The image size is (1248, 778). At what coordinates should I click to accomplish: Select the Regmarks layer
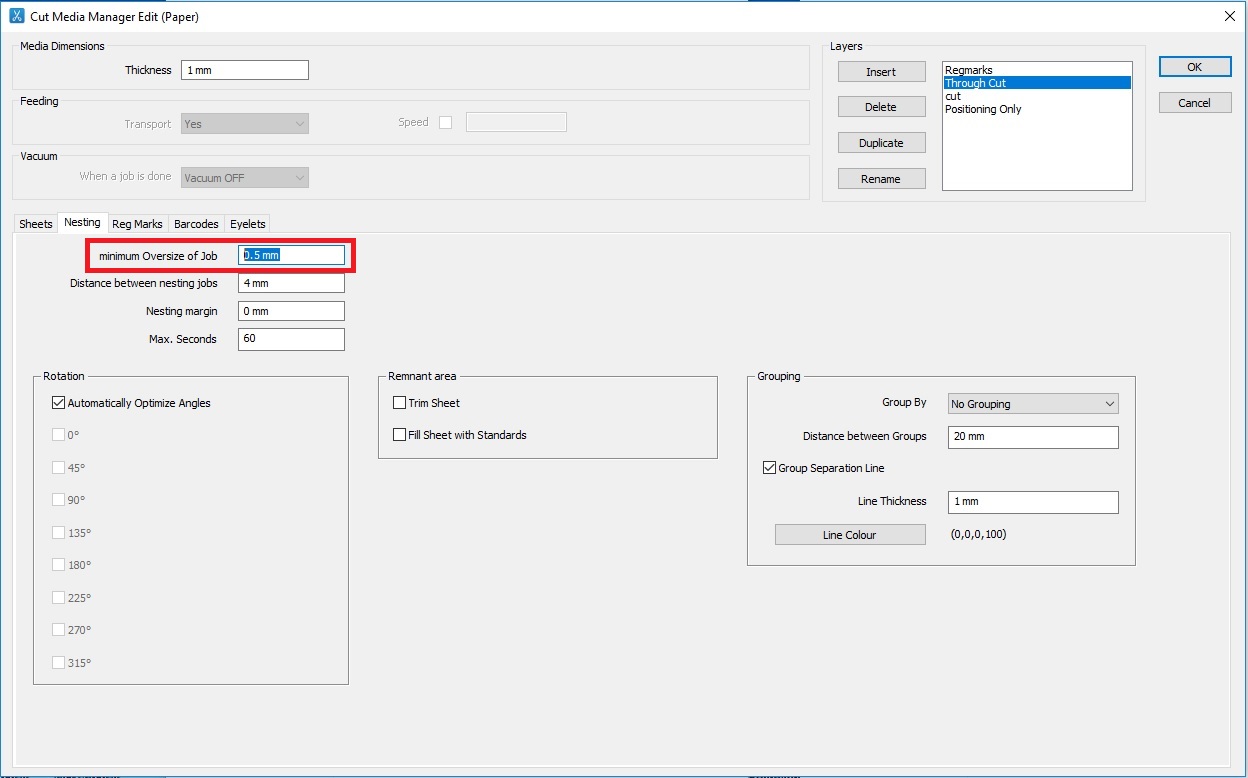pyautogui.click(x=1037, y=70)
